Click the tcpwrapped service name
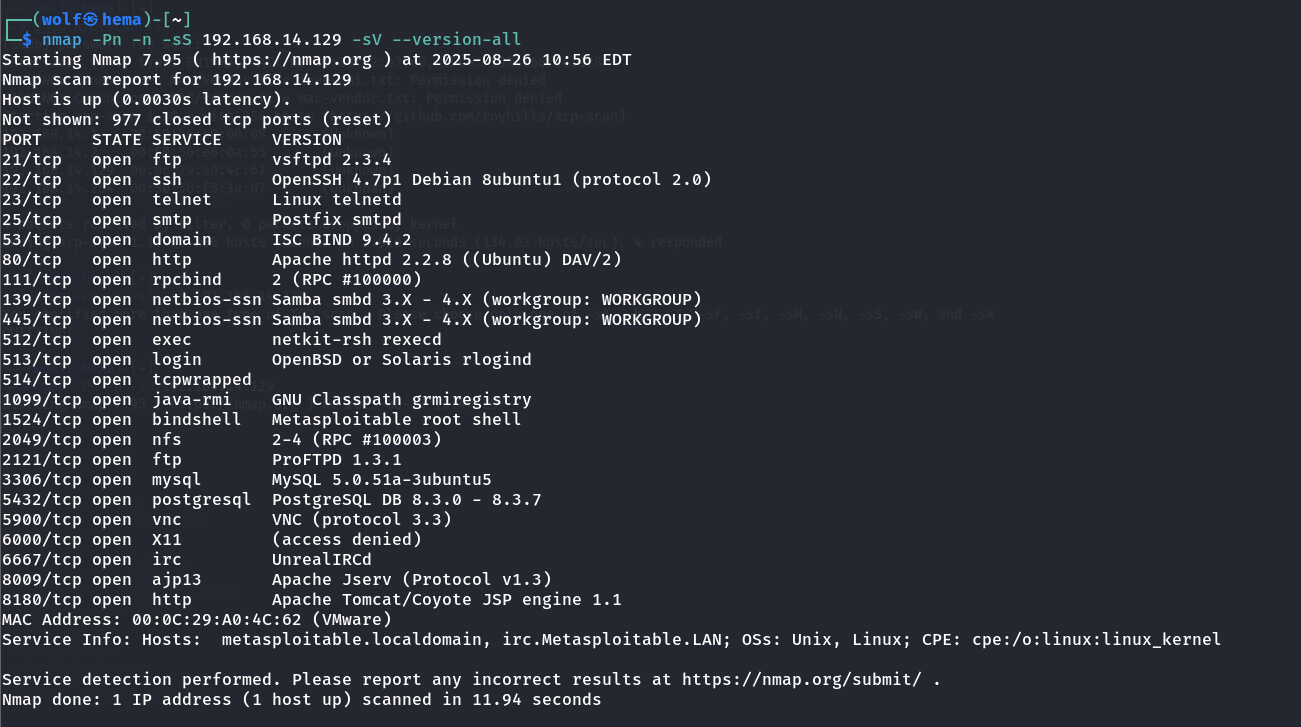The width and height of the screenshot is (1301, 727). click(x=201, y=380)
